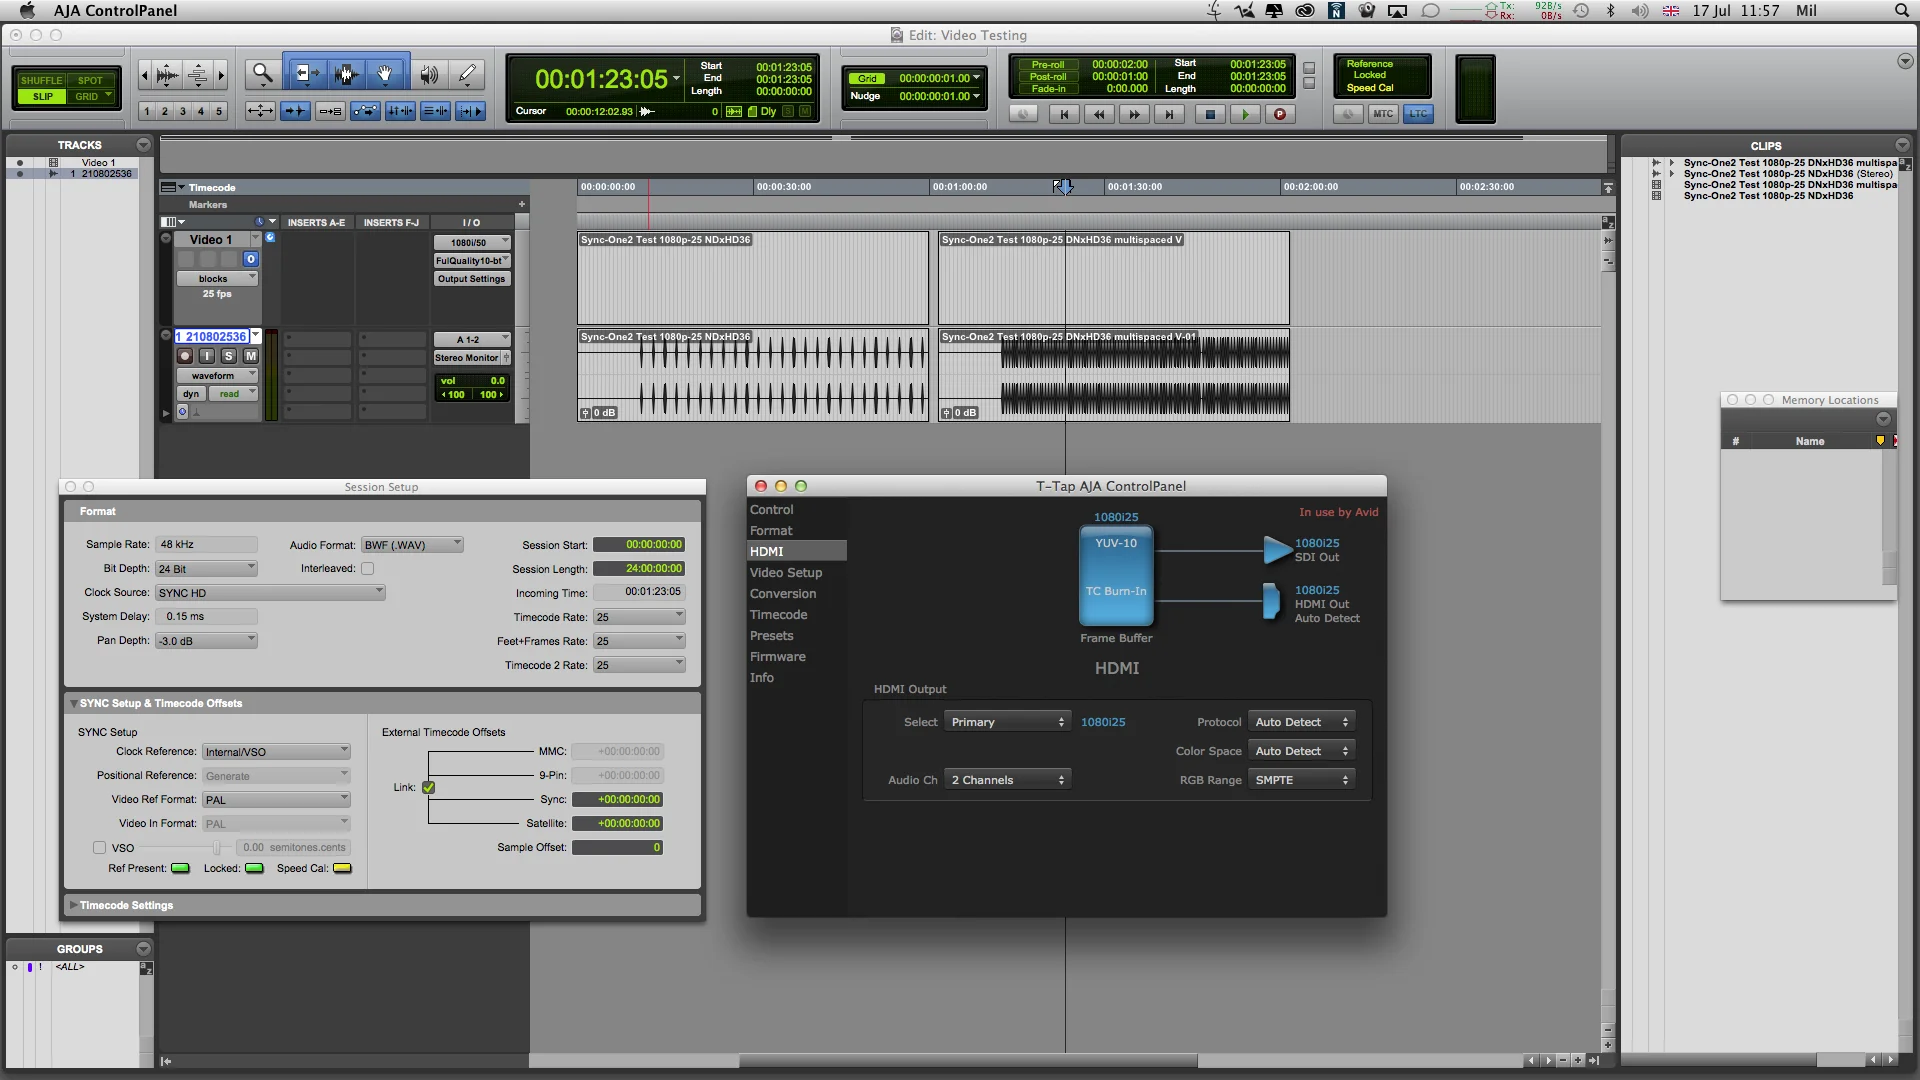Viewport: 1920px width, 1080px height.
Task: Enable the Interleaved checkbox
Action: [x=368, y=569]
